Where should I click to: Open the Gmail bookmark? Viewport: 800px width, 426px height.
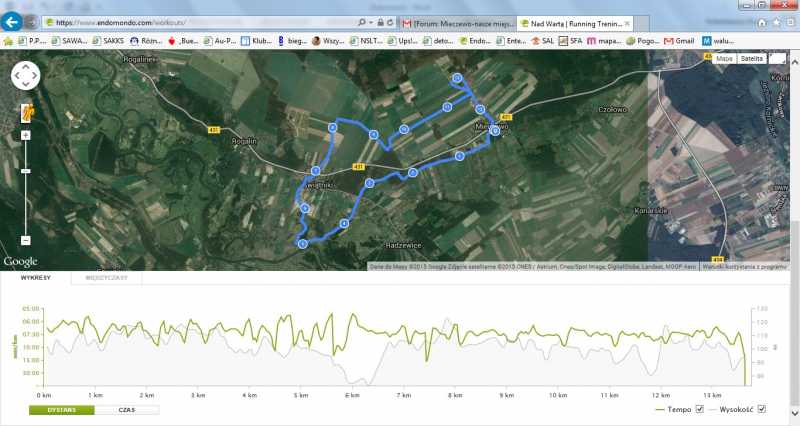679,41
